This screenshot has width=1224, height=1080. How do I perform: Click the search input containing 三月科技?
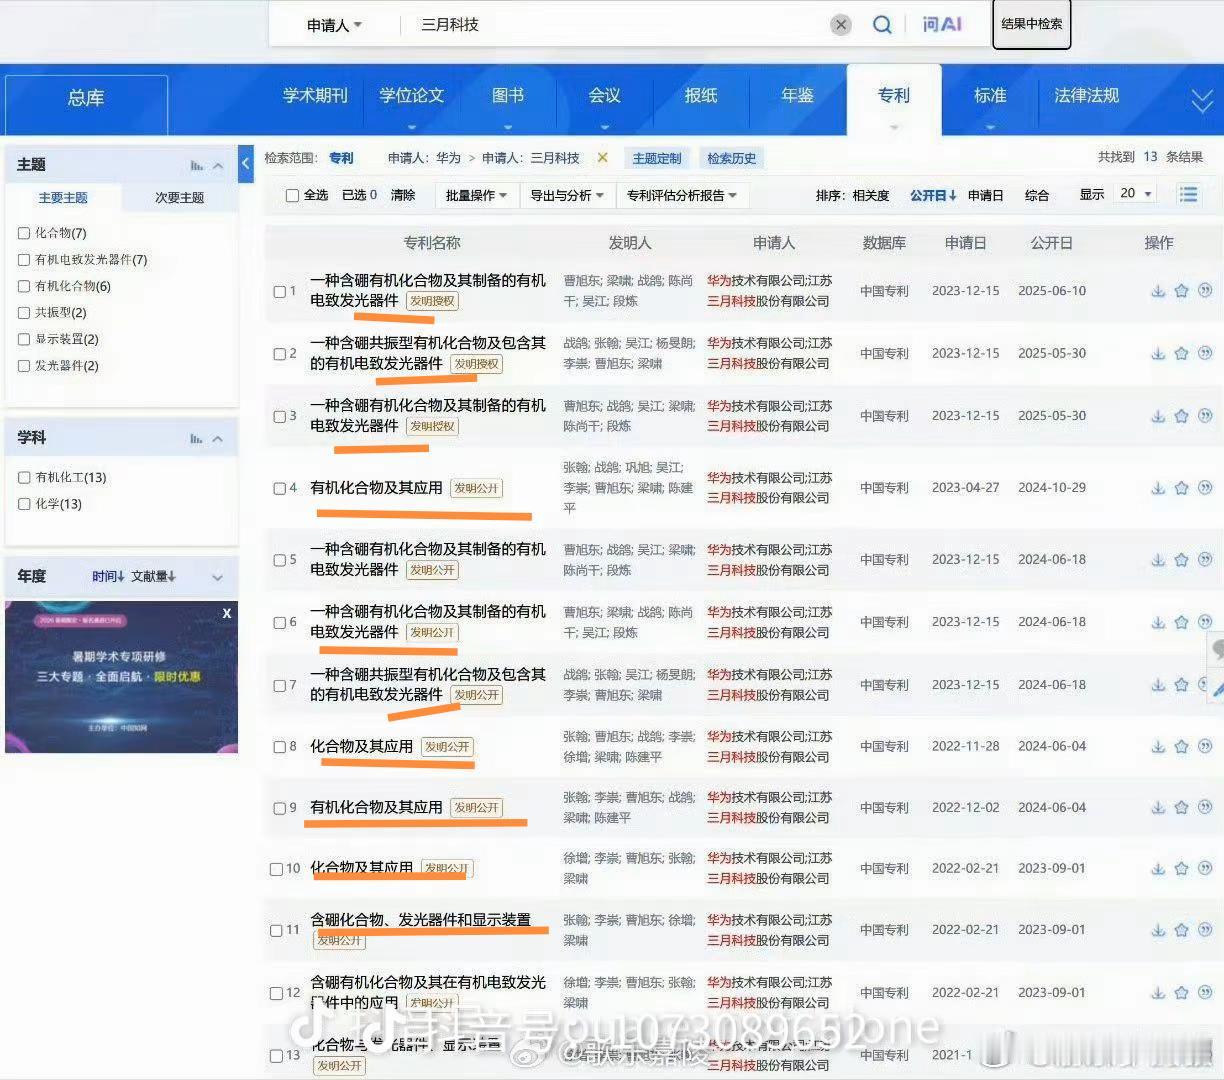click(620, 25)
